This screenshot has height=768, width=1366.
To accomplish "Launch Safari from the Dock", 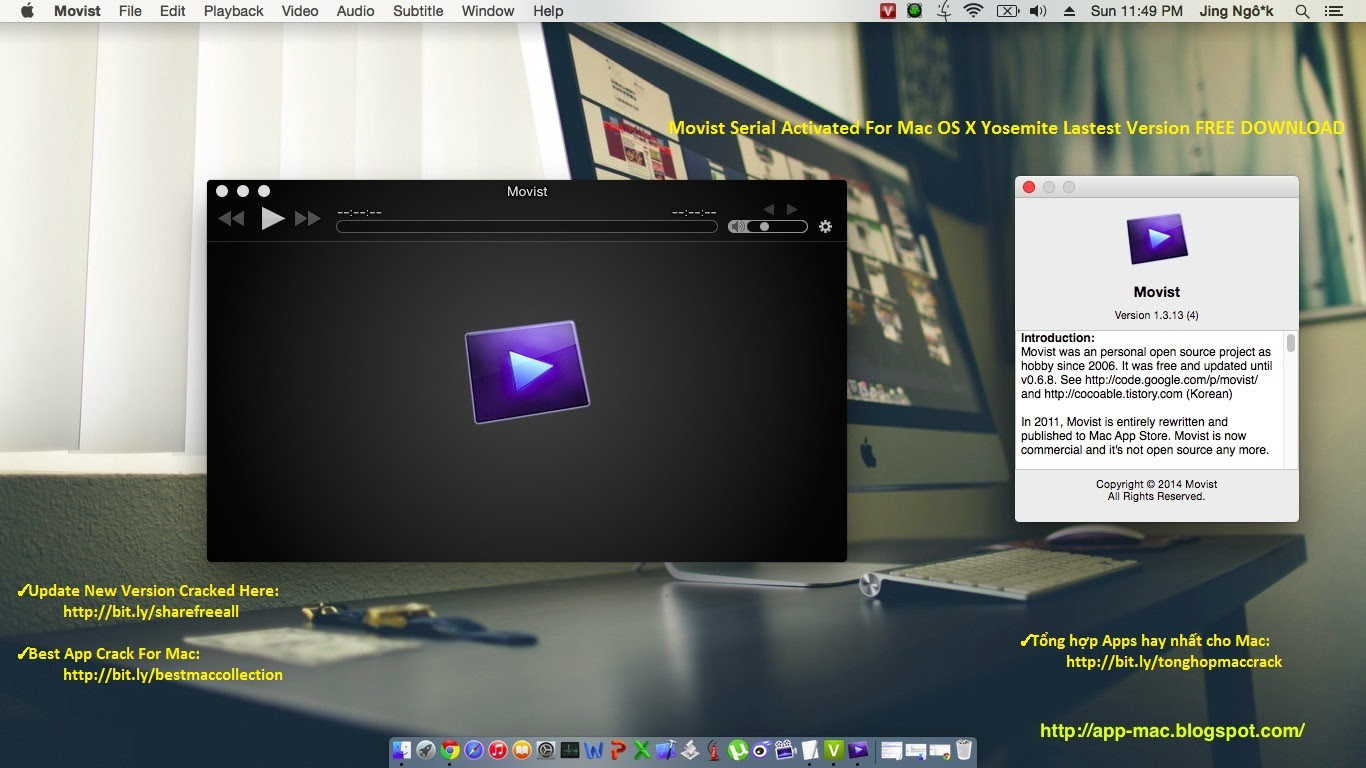I will coord(474,750).
